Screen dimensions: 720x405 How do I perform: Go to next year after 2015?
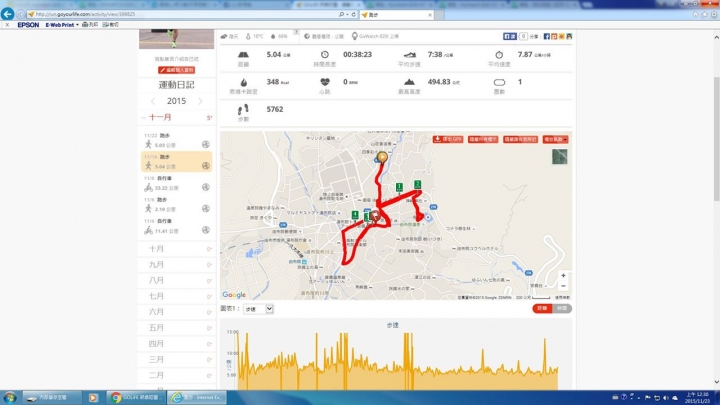coord(200,101)
